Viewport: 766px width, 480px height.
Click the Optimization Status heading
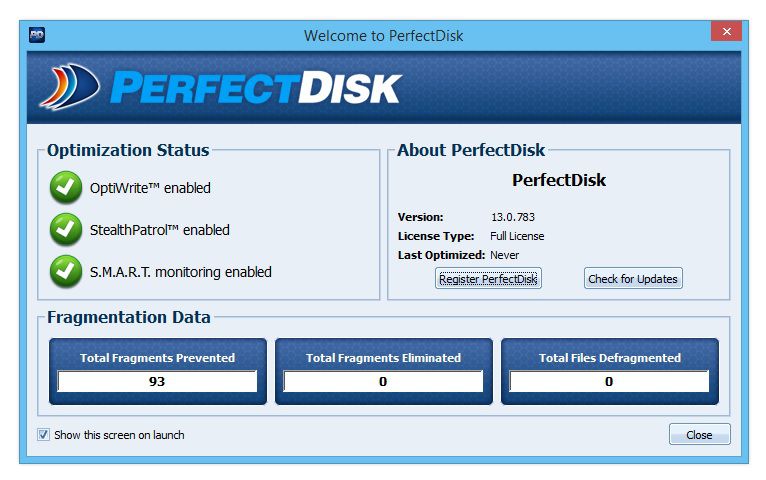coord(128,150)
